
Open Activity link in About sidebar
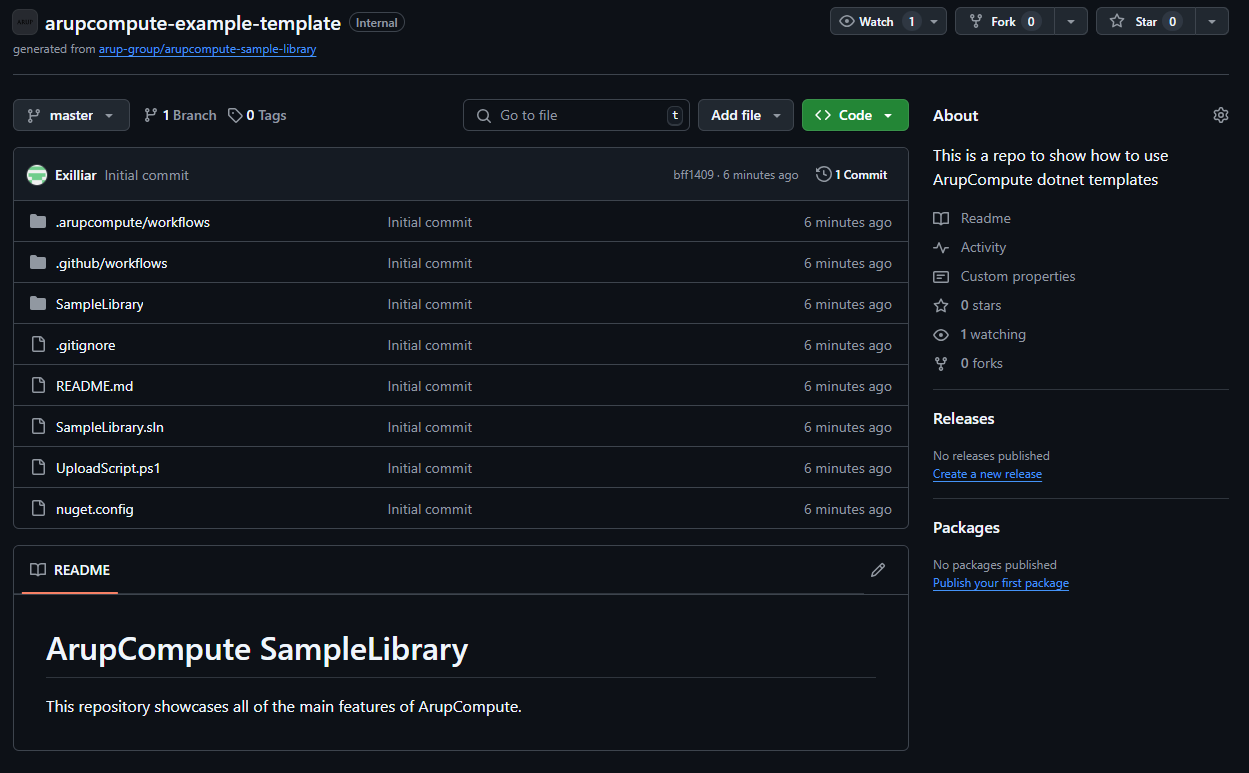[984, 247]
